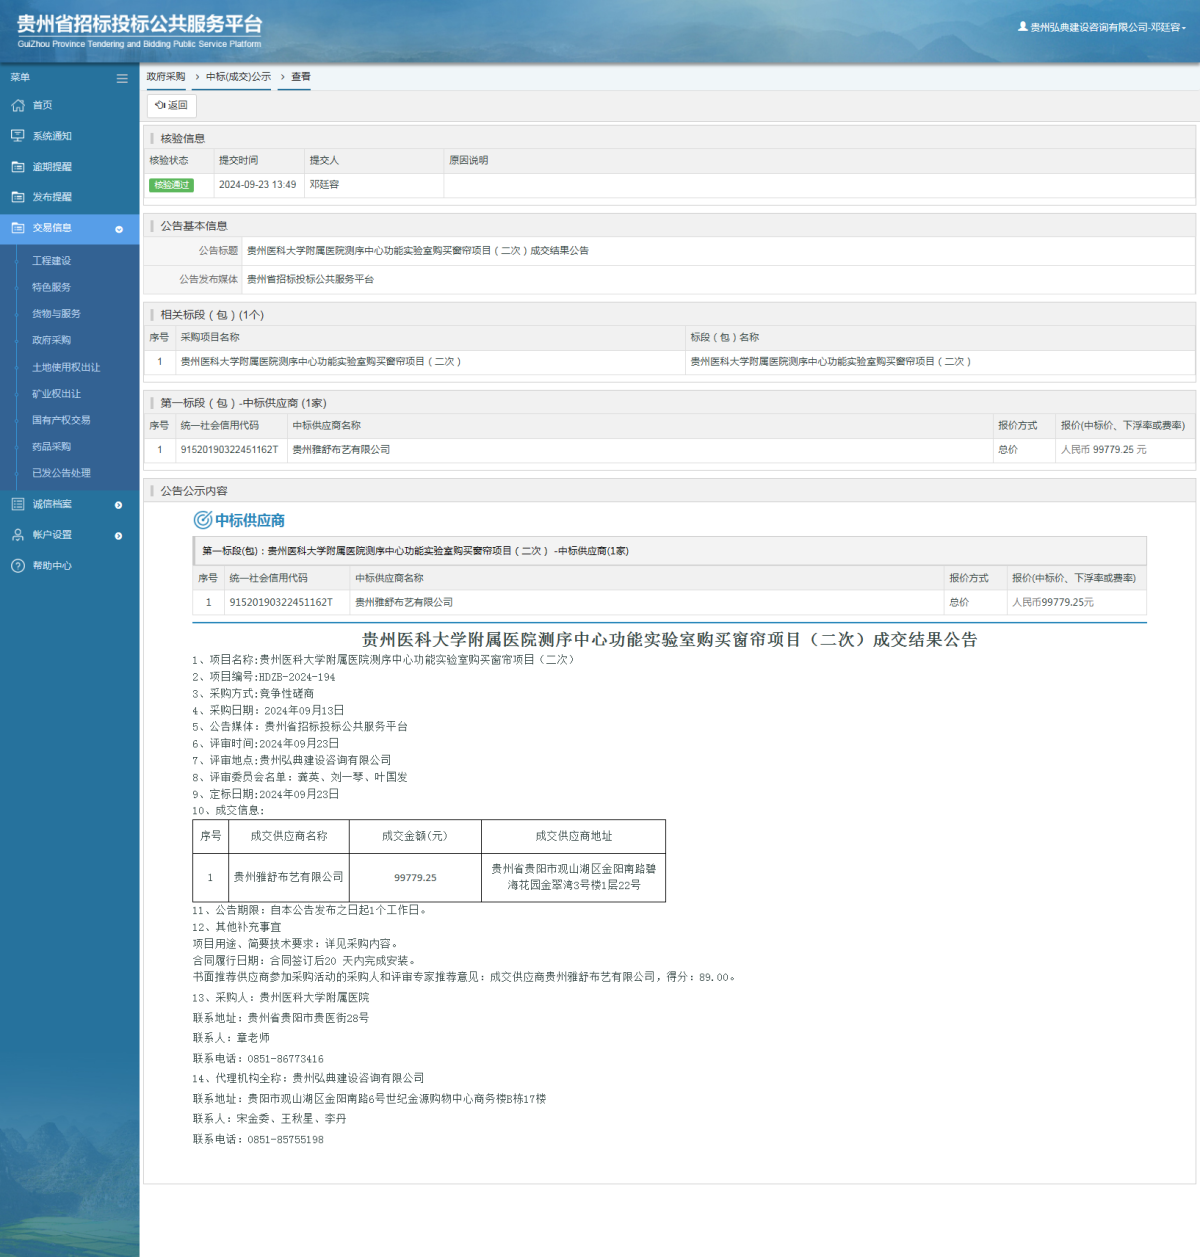
Task: Select 药品采购 submenu item
Action: [x=51, y=447]
